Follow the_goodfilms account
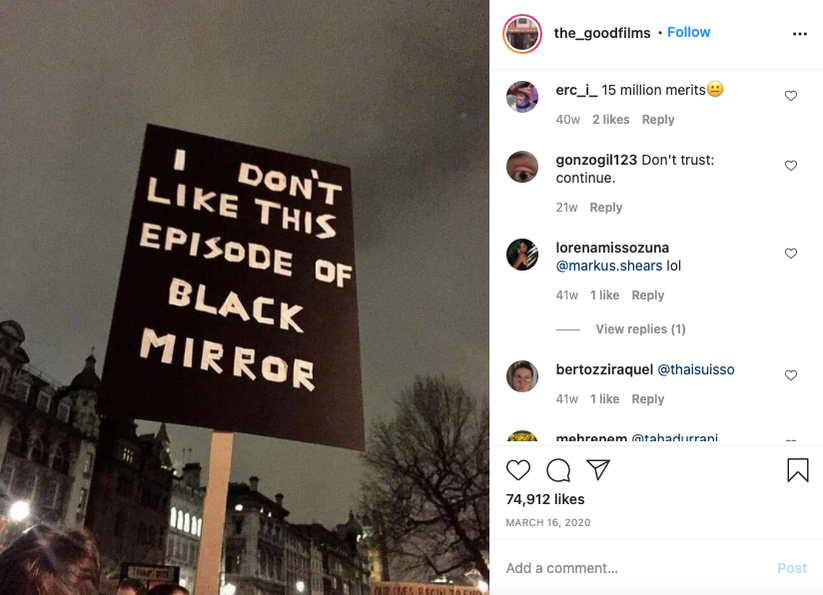This screenshot has width=823, height=595. click(x=689, y=33)
